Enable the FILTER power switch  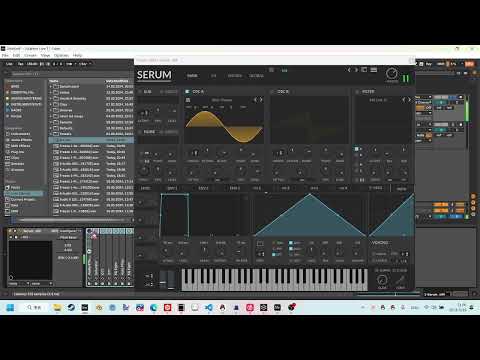tap(357, 91)
